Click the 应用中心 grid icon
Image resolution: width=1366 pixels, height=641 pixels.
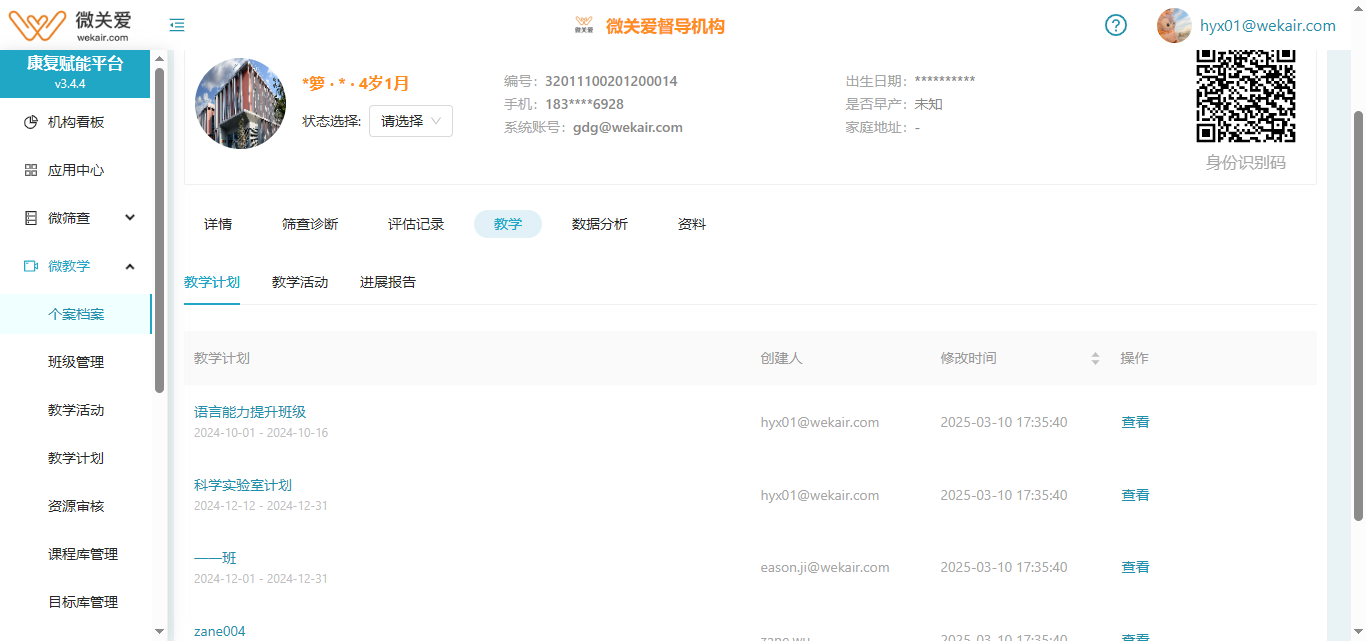tap(31, 170)
